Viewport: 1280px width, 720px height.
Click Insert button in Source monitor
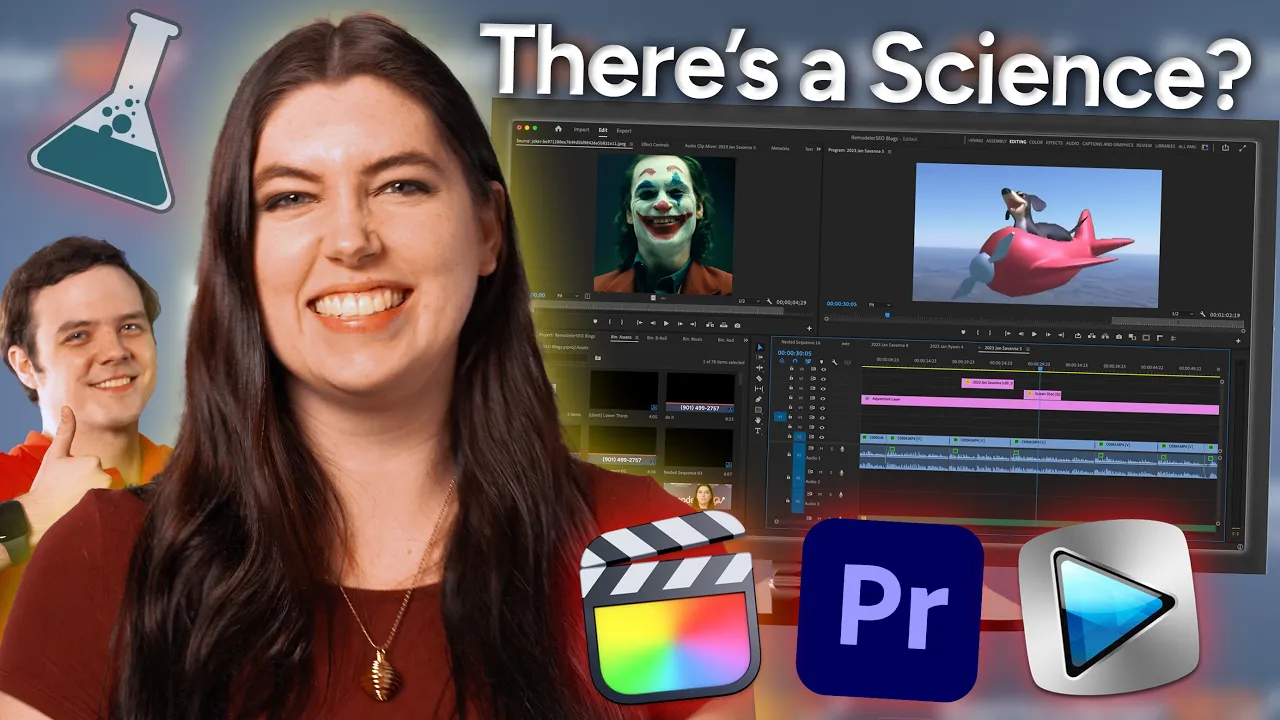click(x=710, y=325)
